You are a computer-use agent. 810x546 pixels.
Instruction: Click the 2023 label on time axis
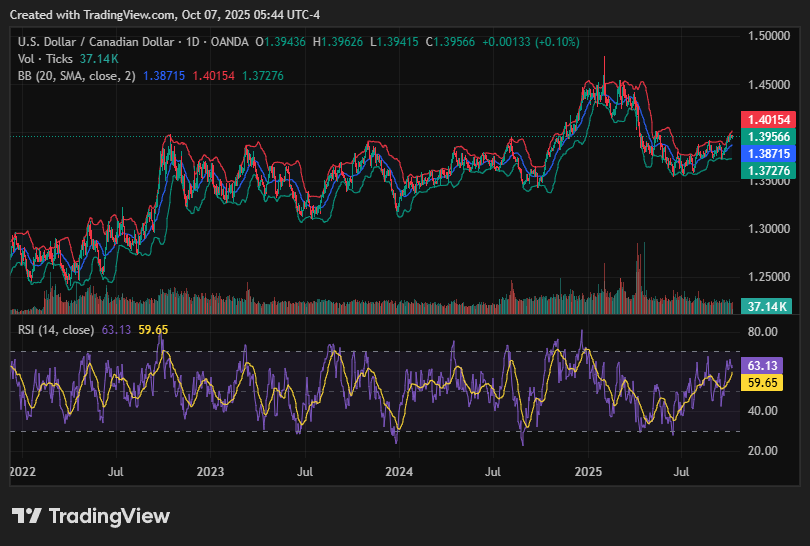(x=210, y=469)
